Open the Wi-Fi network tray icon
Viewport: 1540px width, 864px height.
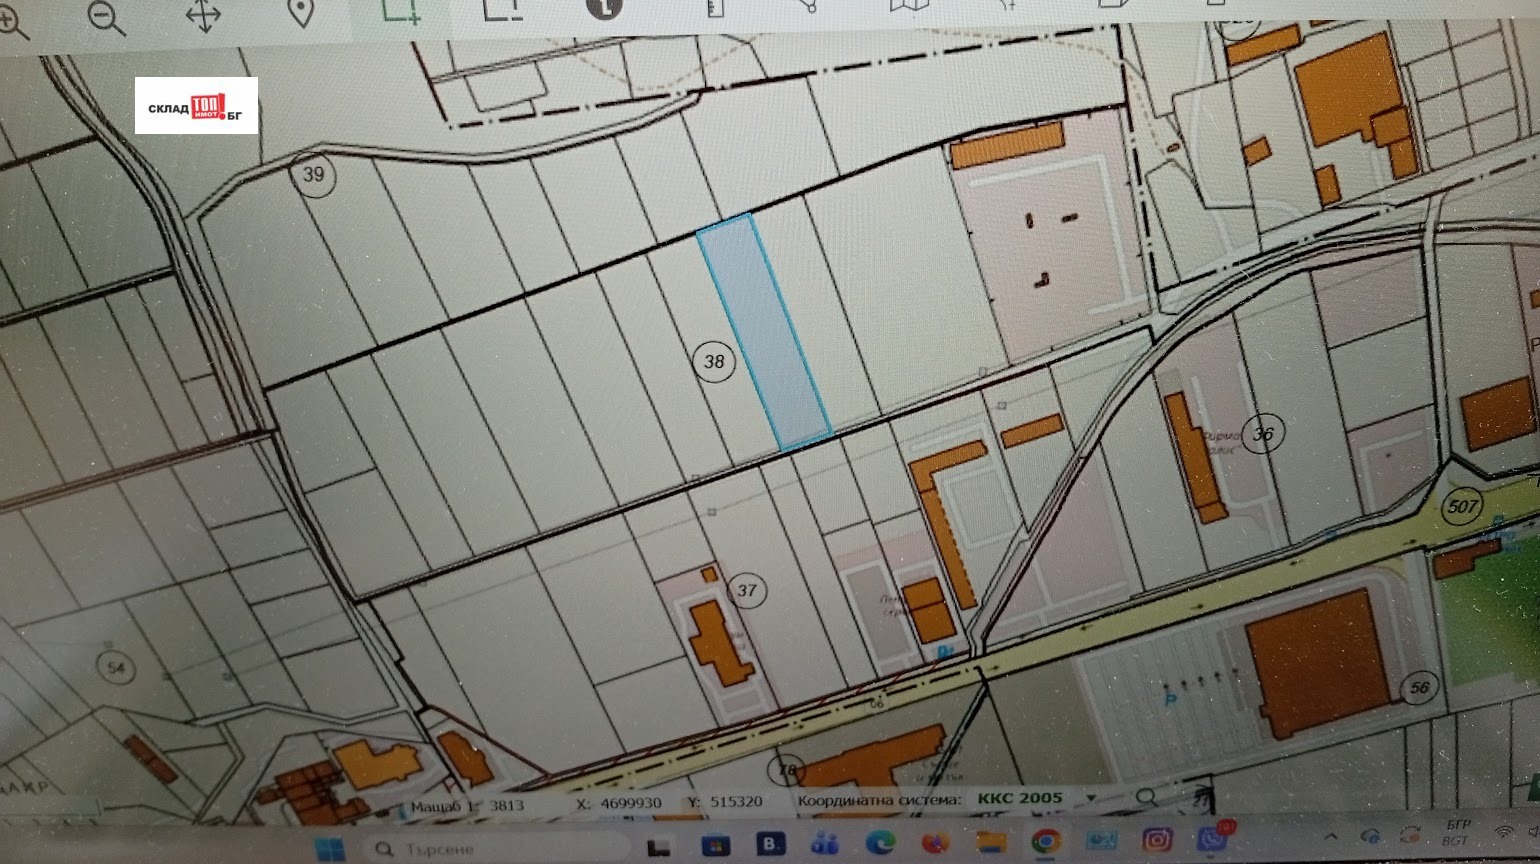coord(1504,831)
